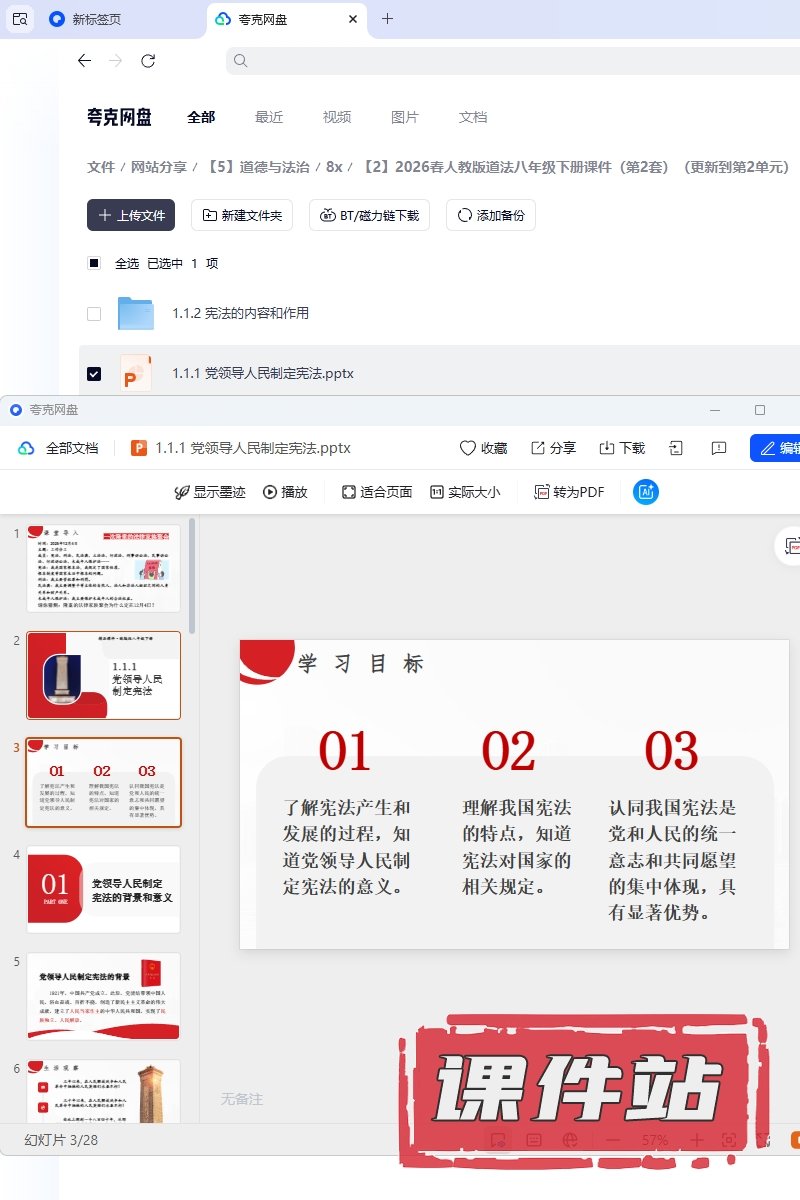The width and height of the screenshot is (800, 1200).
Task: Click the AI assistant icon in toolbar
Action: tap(646, 492)
